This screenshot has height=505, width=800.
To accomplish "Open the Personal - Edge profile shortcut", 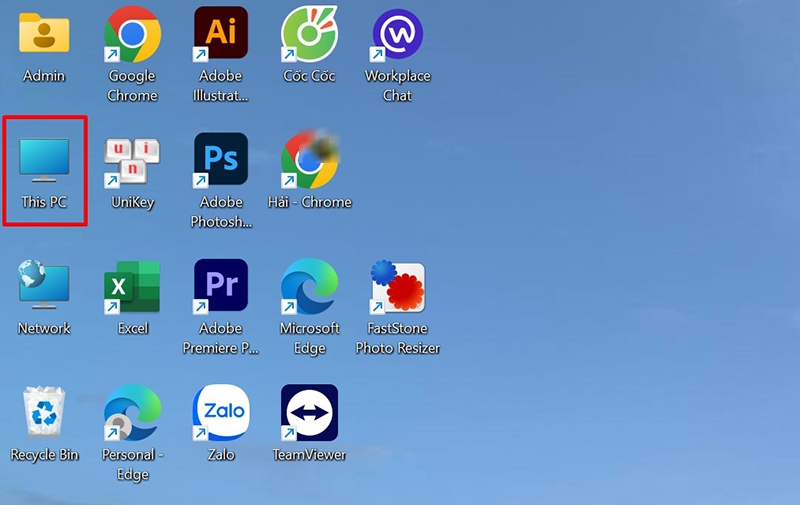I will point(132,412).
